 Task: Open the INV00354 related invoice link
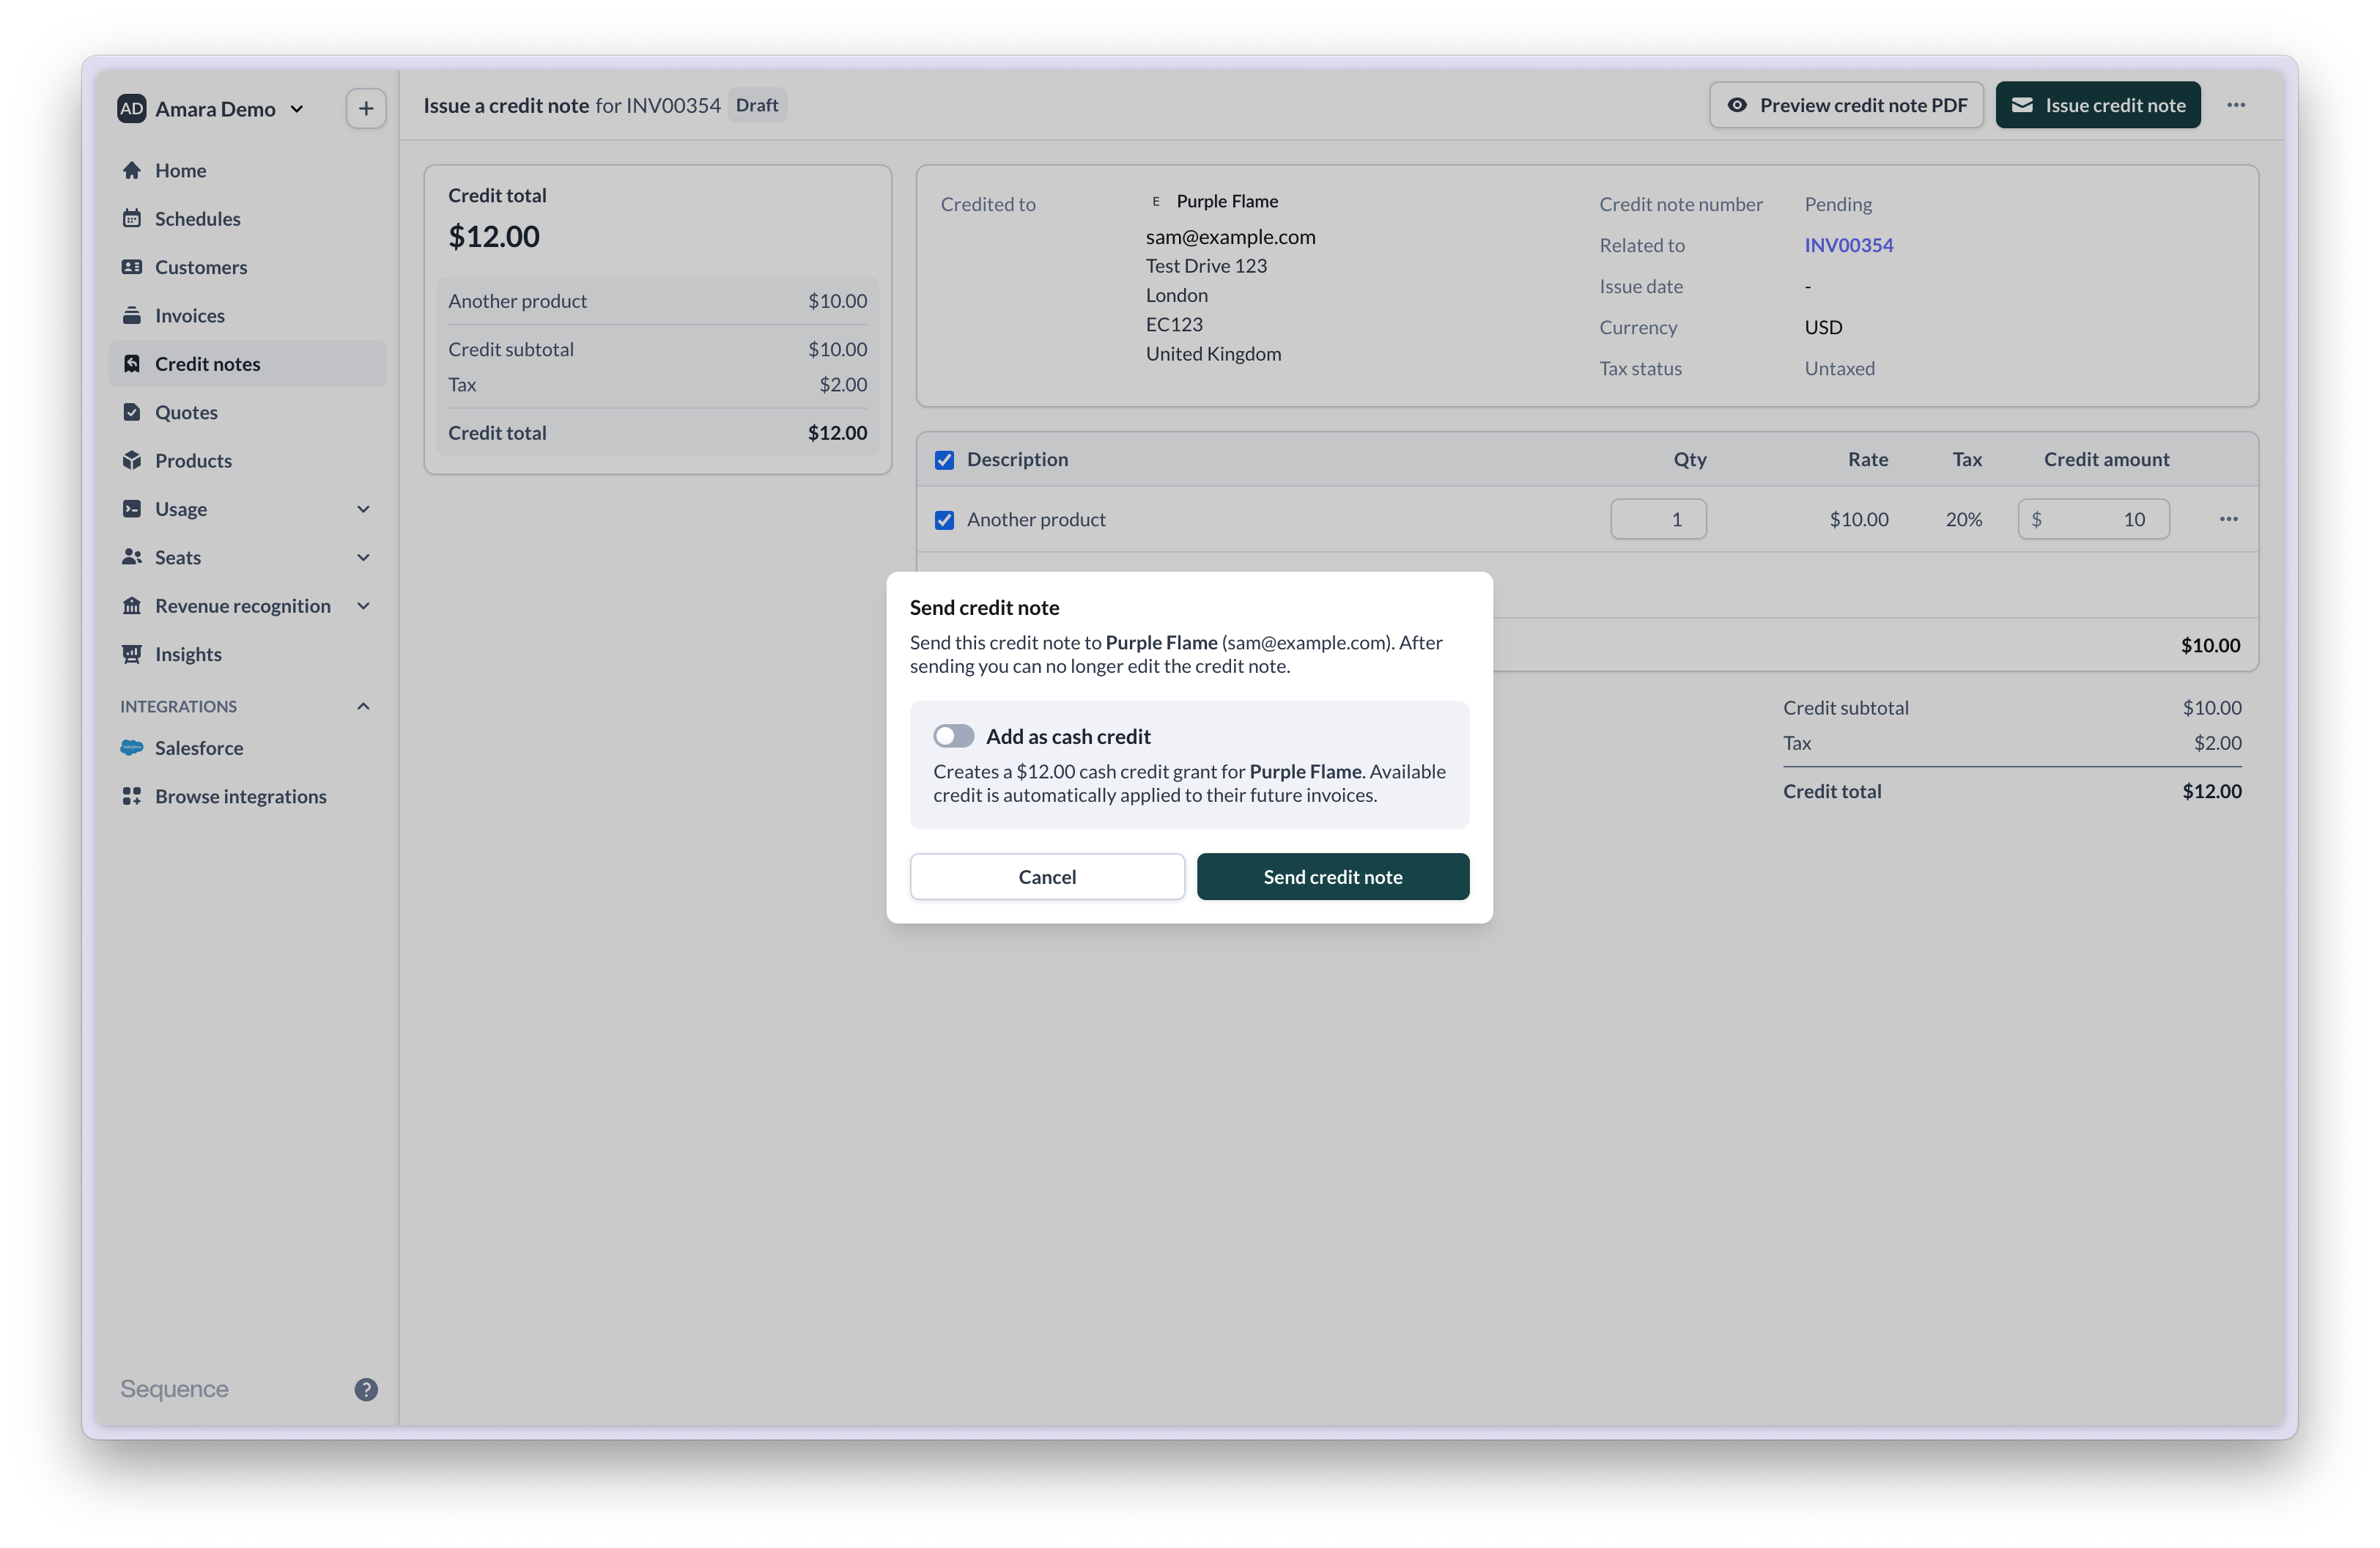(x=1848, y=245)
